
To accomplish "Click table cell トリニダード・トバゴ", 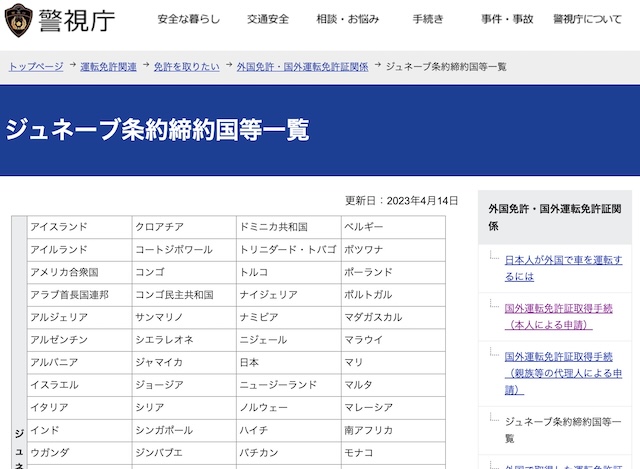I will point(289,250).
